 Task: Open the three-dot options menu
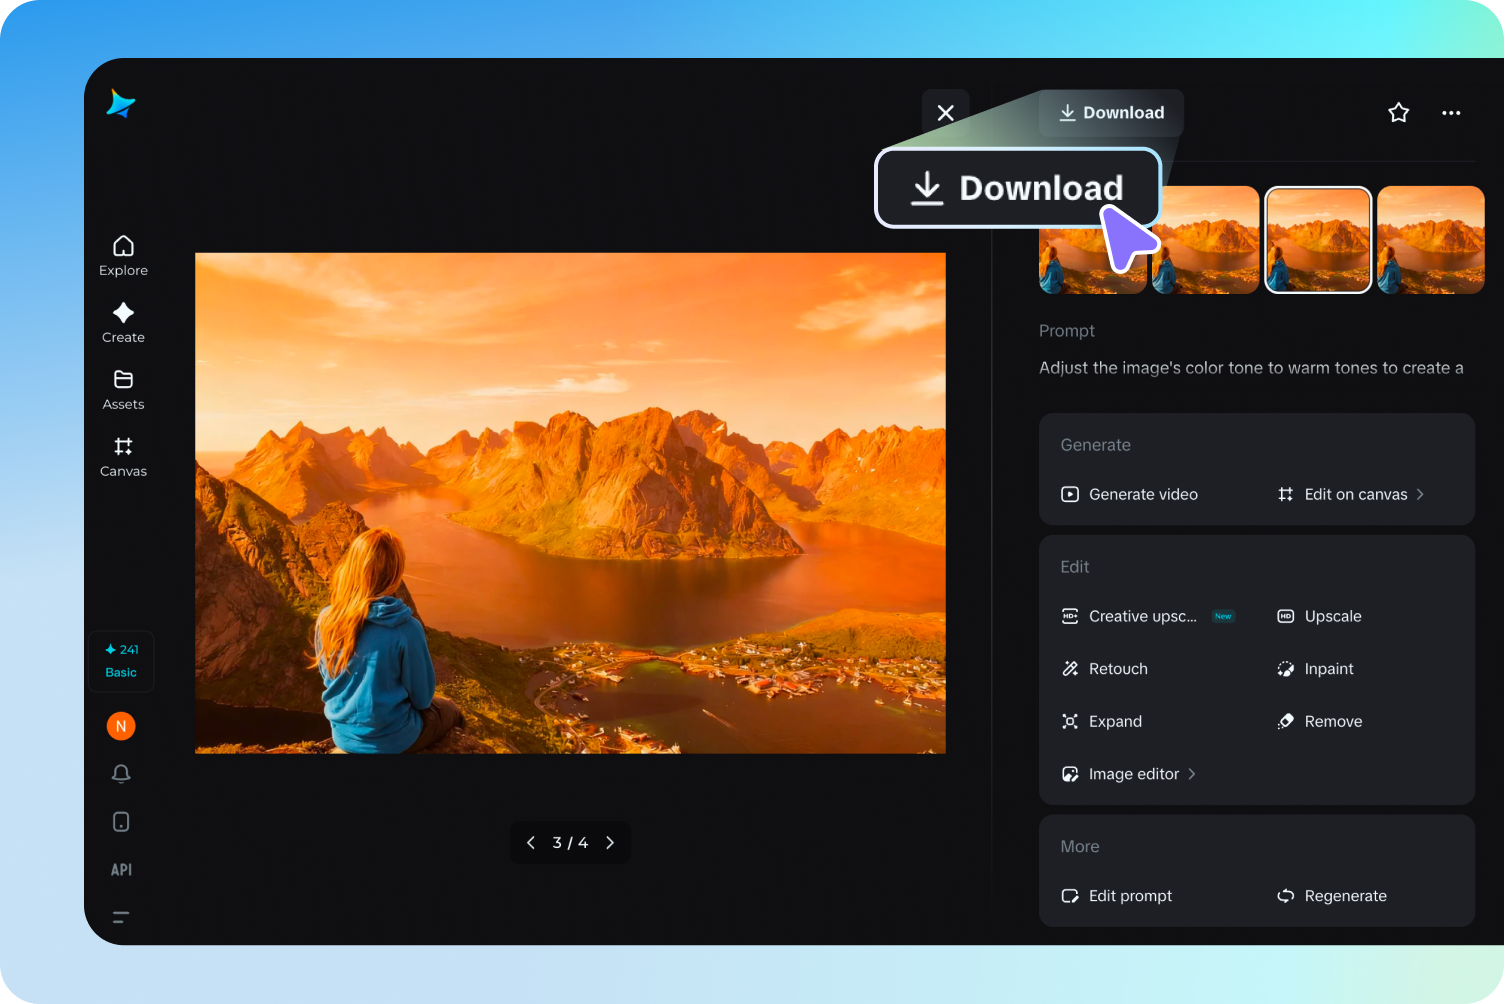1451,112
